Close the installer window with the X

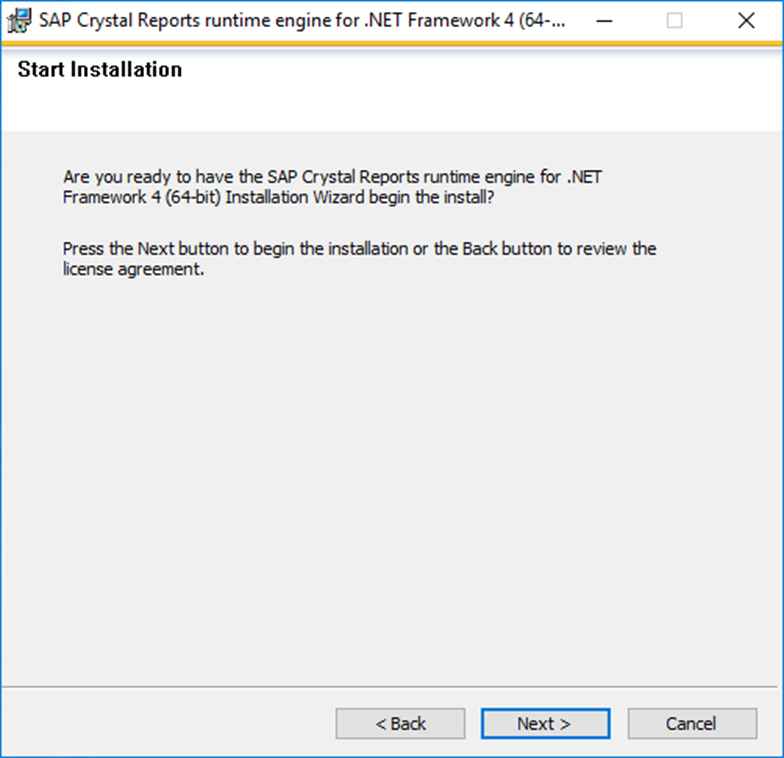pyautogui.click(x=746, y=20)
